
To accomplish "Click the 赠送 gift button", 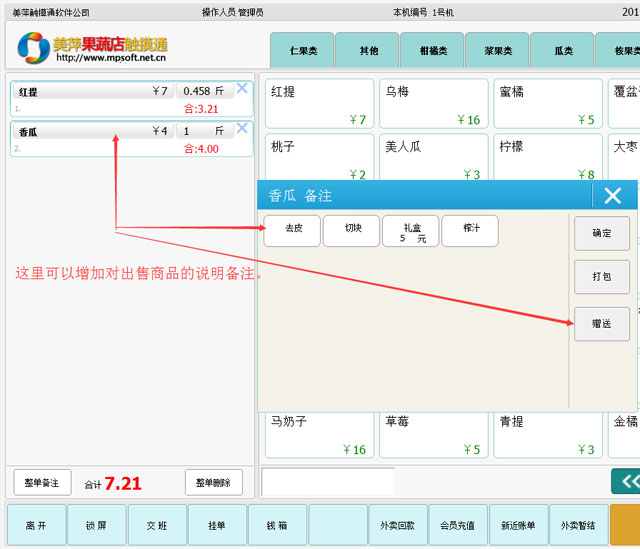I will click(x=601, y=323).
